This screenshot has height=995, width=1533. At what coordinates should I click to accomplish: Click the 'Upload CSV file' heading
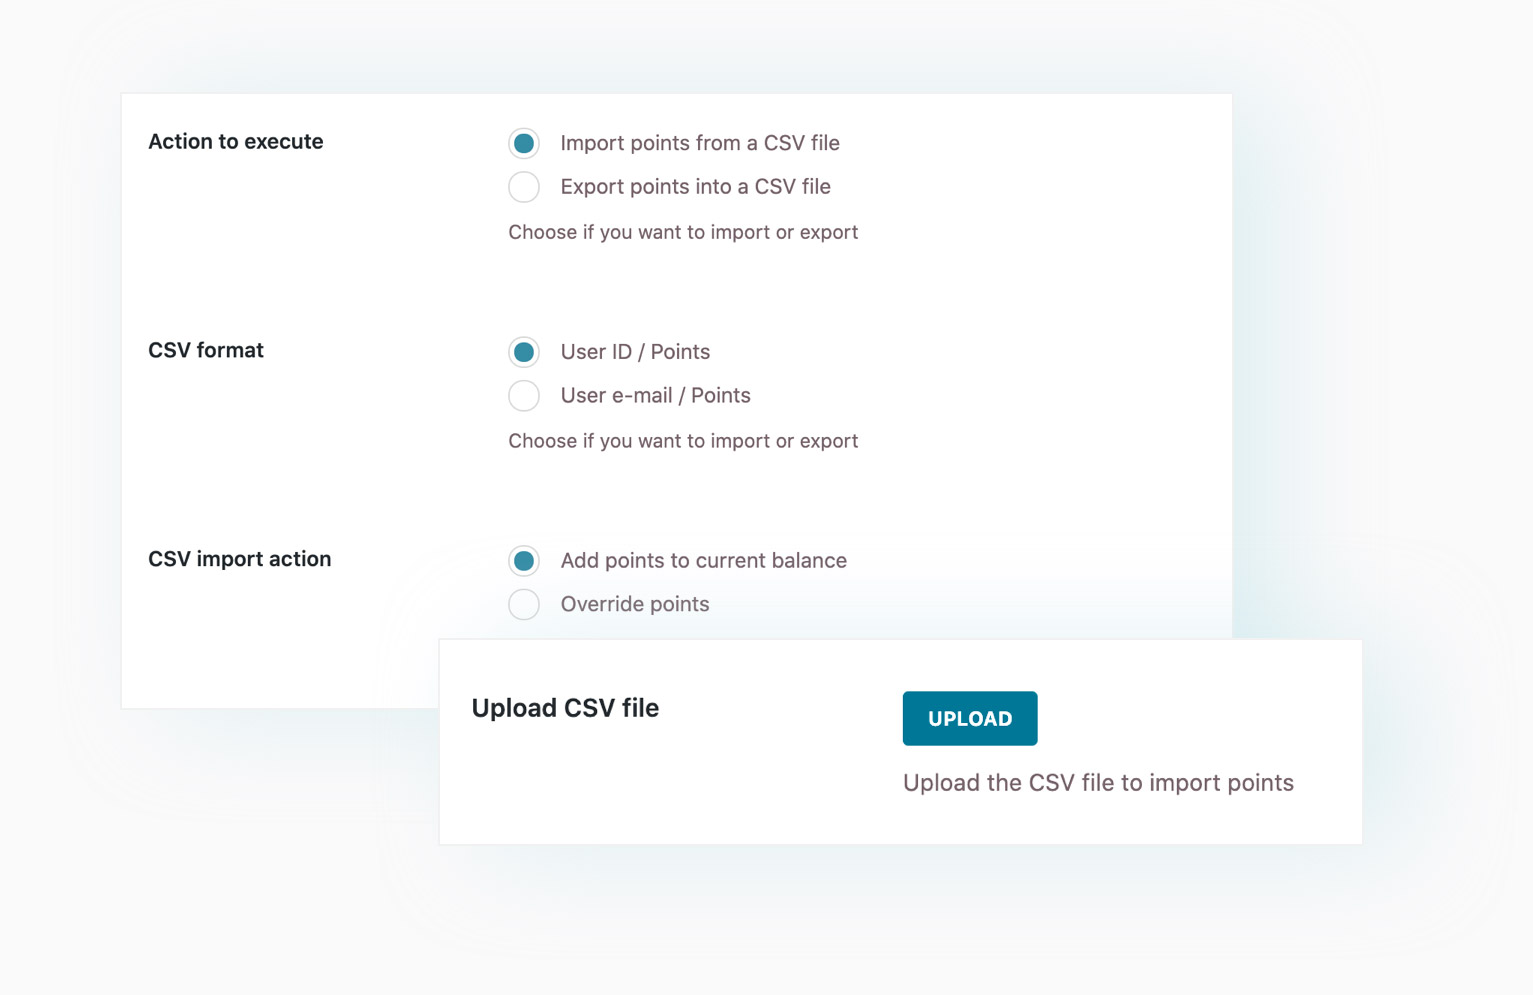(x=565, y=708)
